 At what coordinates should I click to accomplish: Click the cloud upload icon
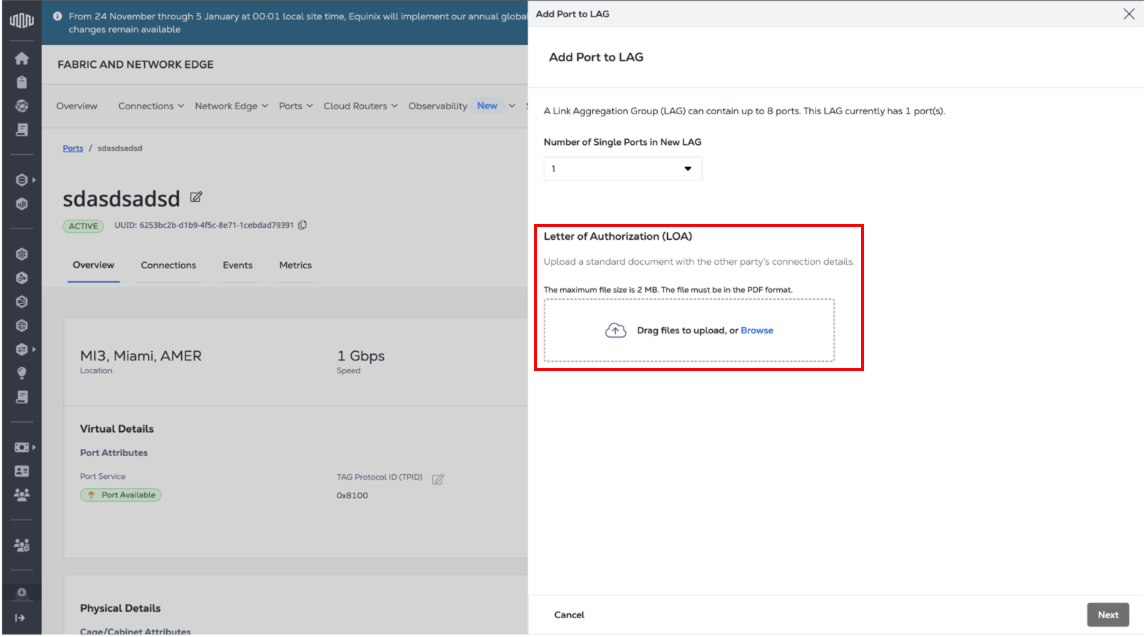click(x=616, y=331)
